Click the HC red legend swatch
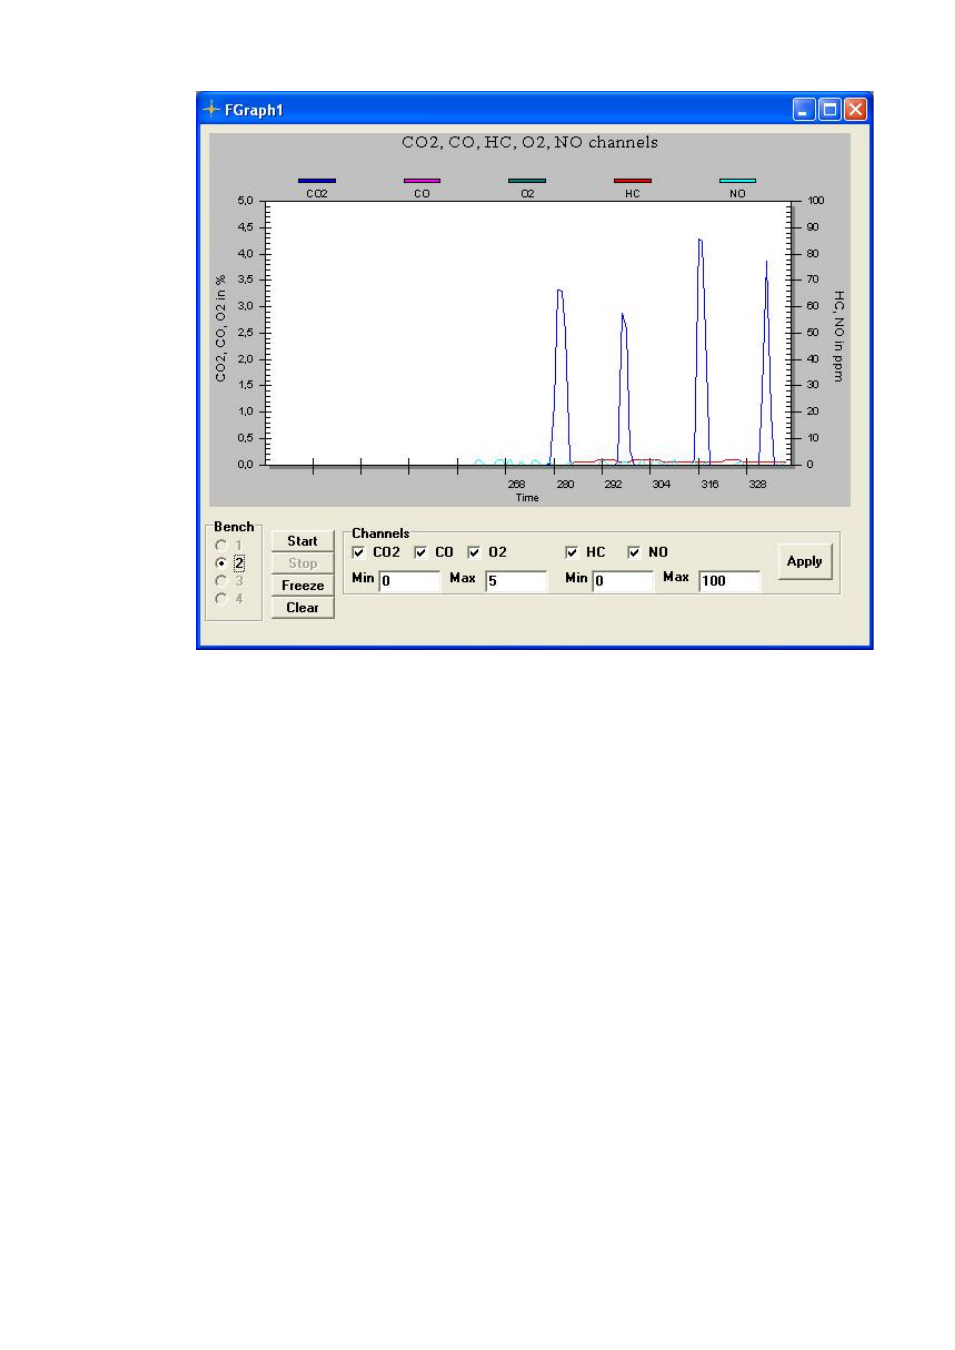This screenshot has width=955, height=1350. pos(632,181)
